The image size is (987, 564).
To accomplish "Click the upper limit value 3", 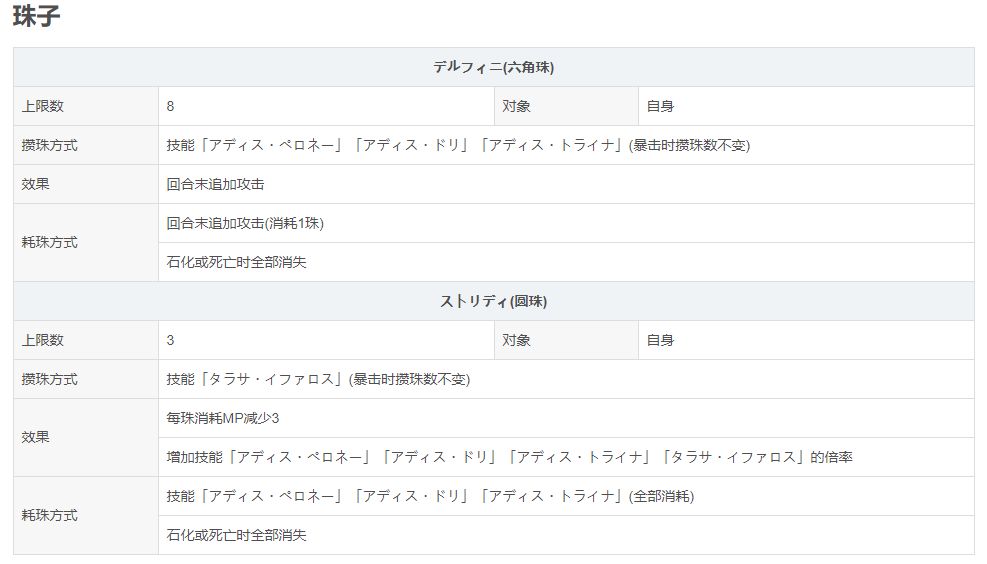I will point(171,340).
